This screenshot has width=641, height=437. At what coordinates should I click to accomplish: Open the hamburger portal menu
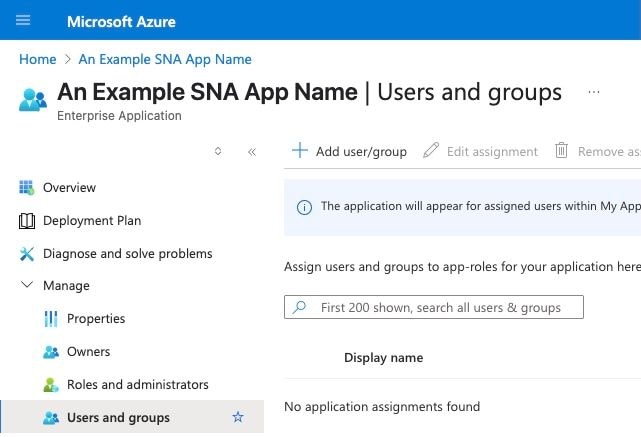pyautogui.click(x=23, y=20)
